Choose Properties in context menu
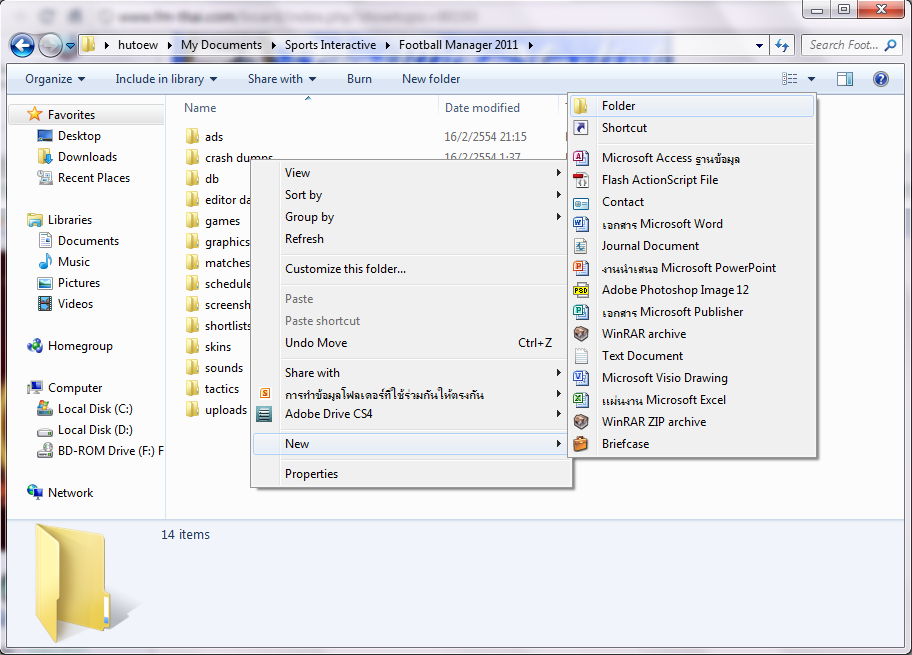The image size is (912, 655). [411, 474]
